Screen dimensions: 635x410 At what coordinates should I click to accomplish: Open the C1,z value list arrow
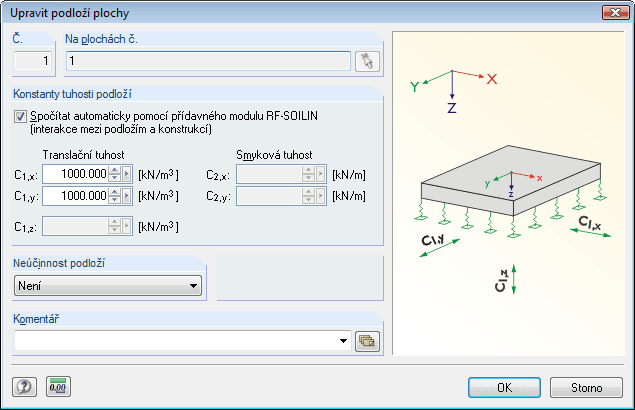127,226
